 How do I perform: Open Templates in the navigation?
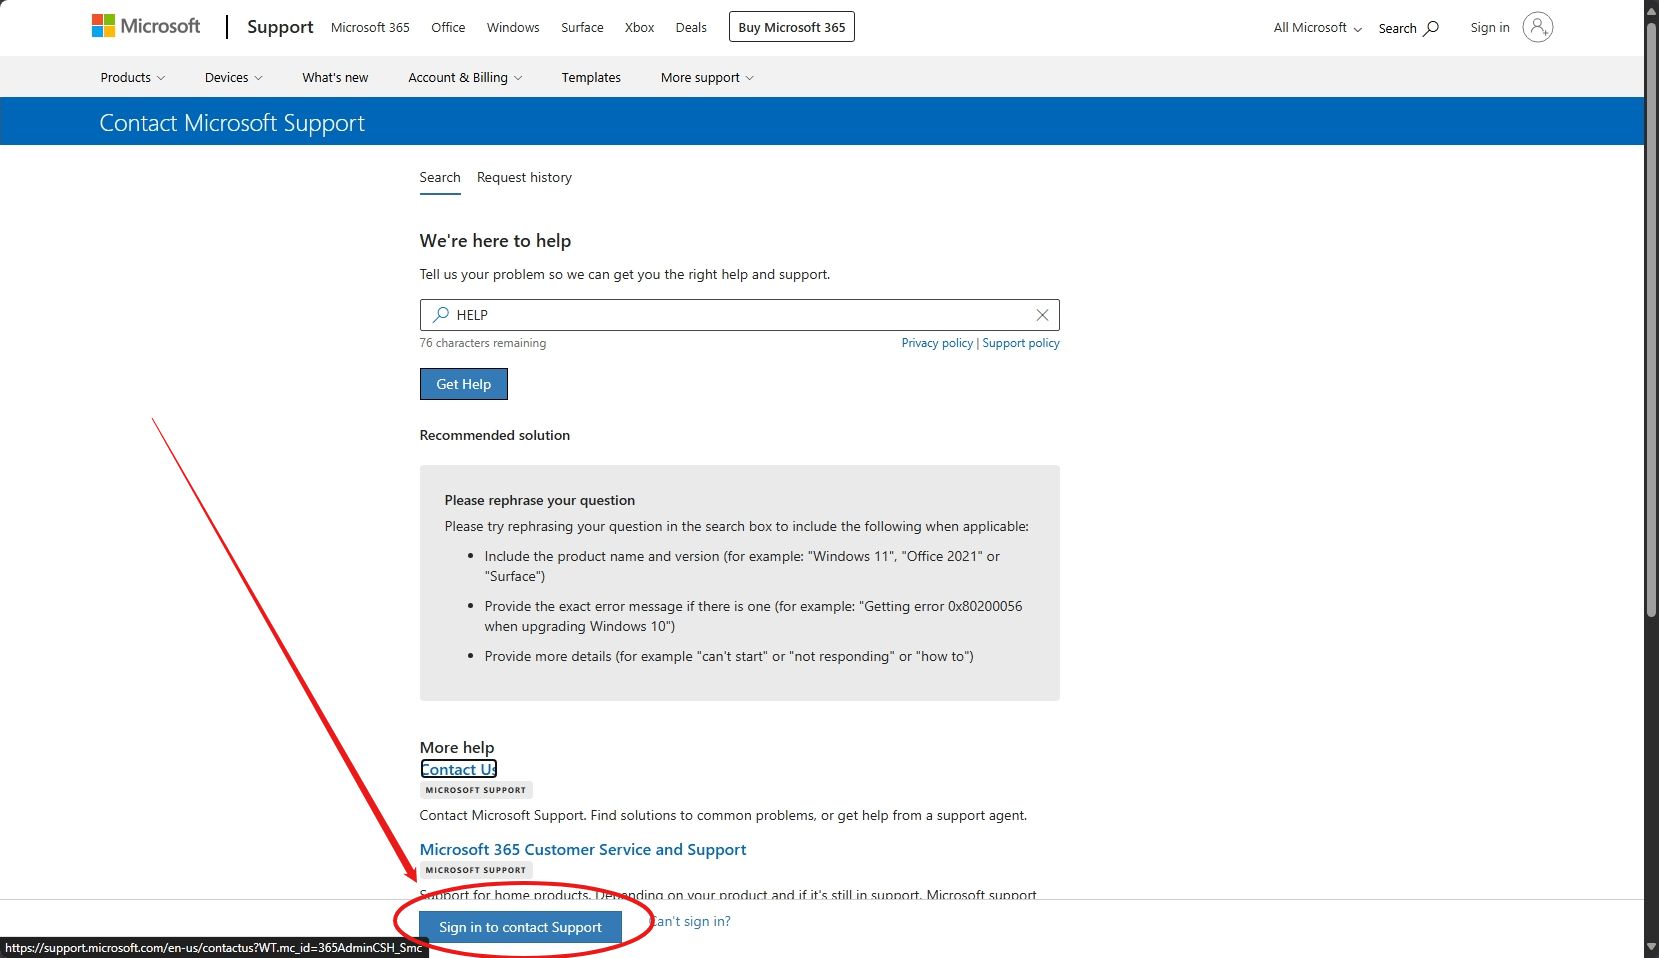pos(591,77)
